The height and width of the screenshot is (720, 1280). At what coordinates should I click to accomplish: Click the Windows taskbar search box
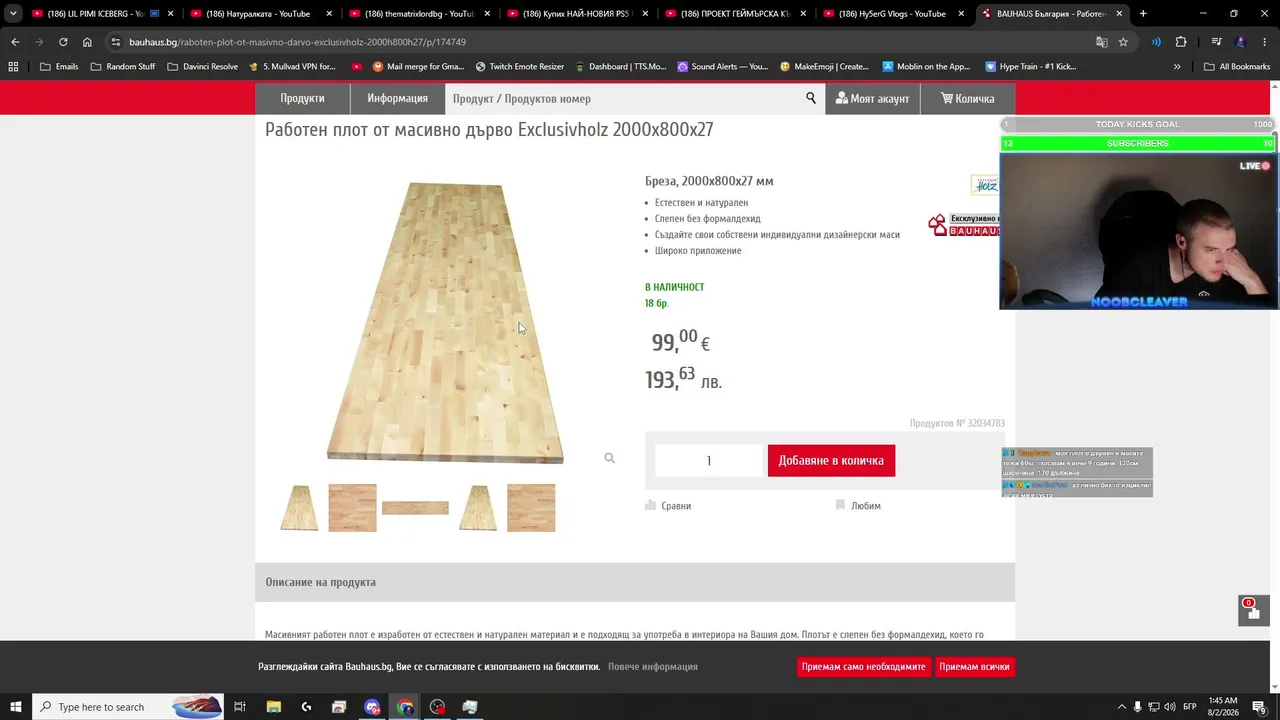point(127,707)
